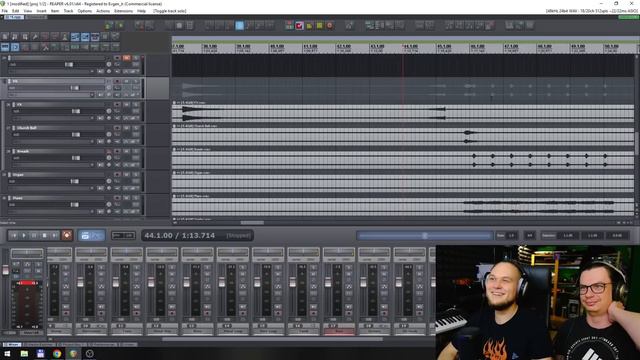Click the Pause button in the transport
Screen dimensions: 640x360
[x=34, y=236]
